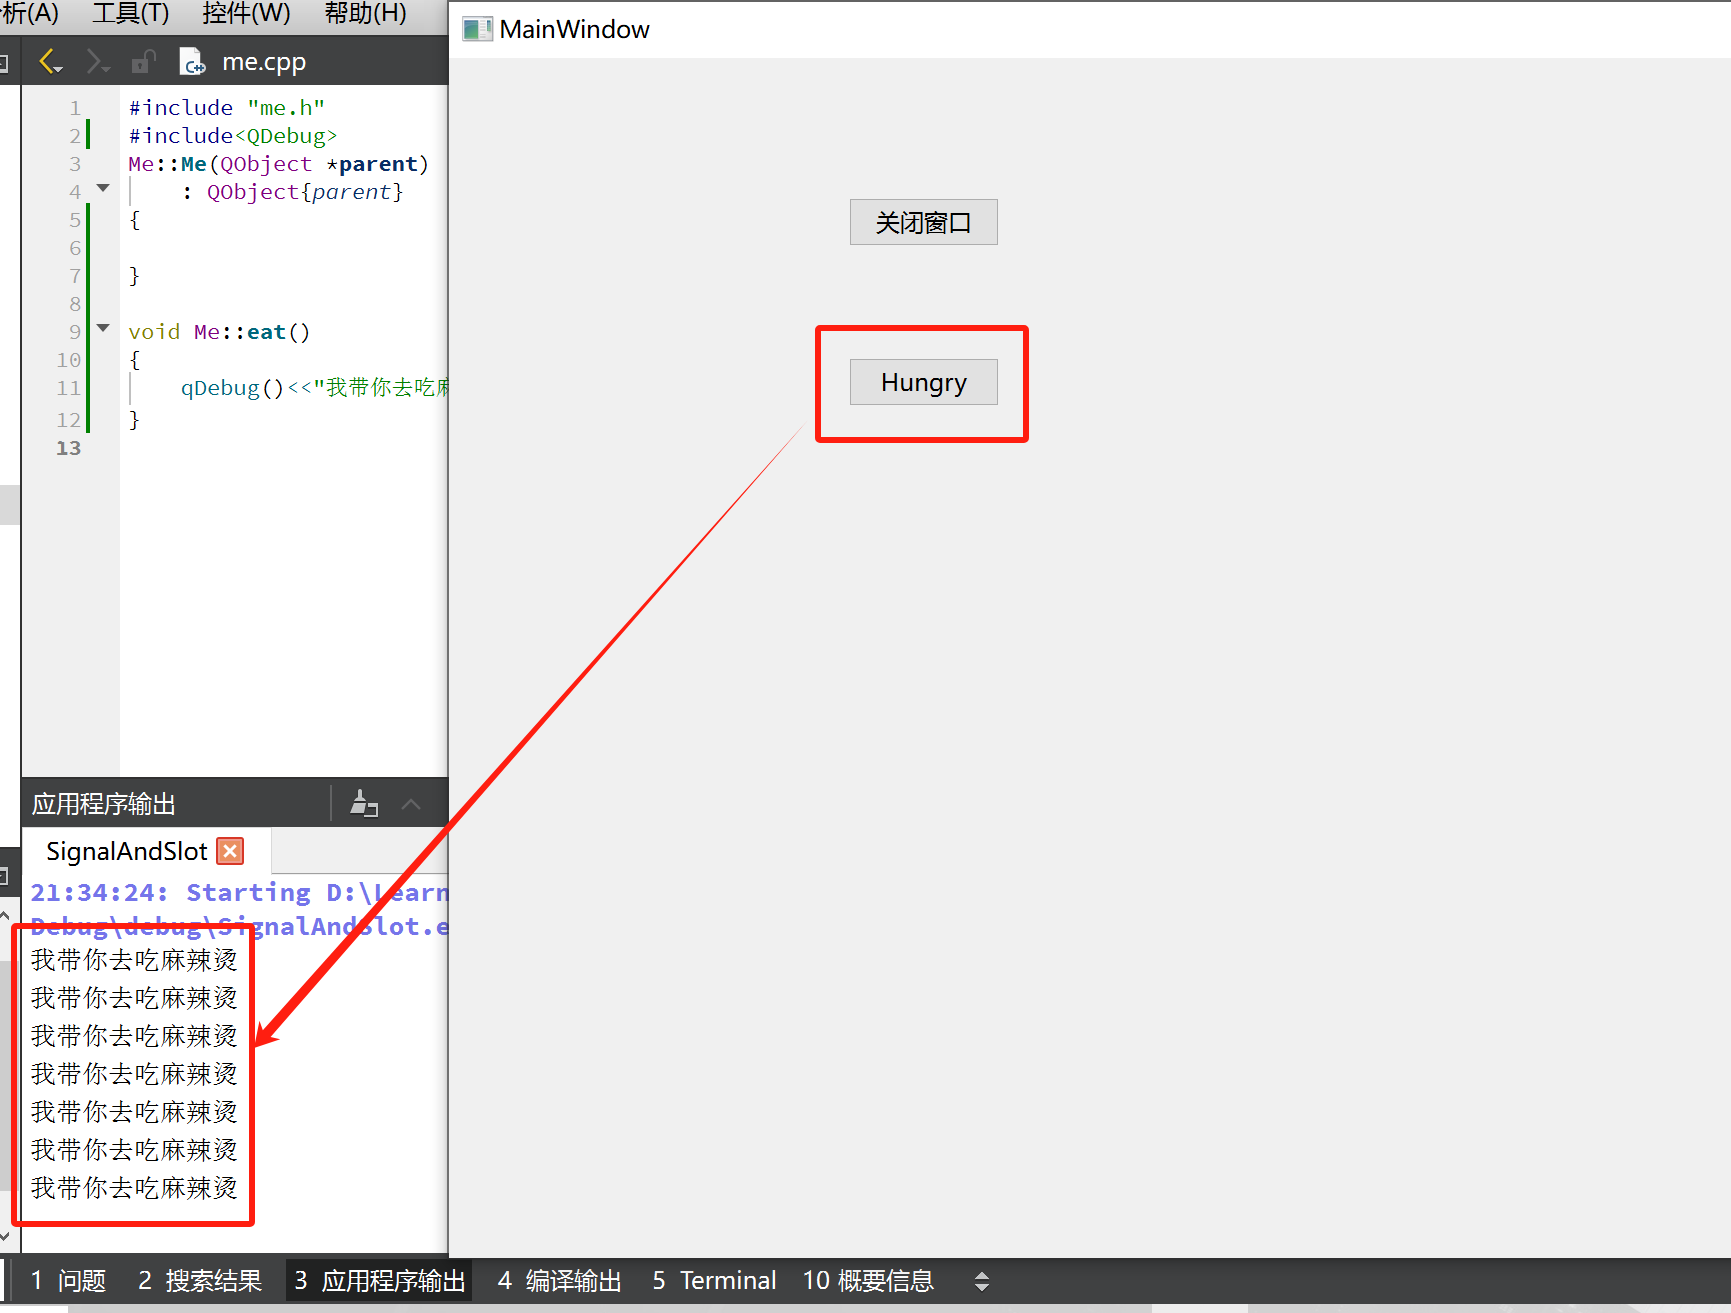Collapse the eat function fold at line 9
Image resolution: width=1731 pixels, height=1313 pixels.
[x=103, y=328]
